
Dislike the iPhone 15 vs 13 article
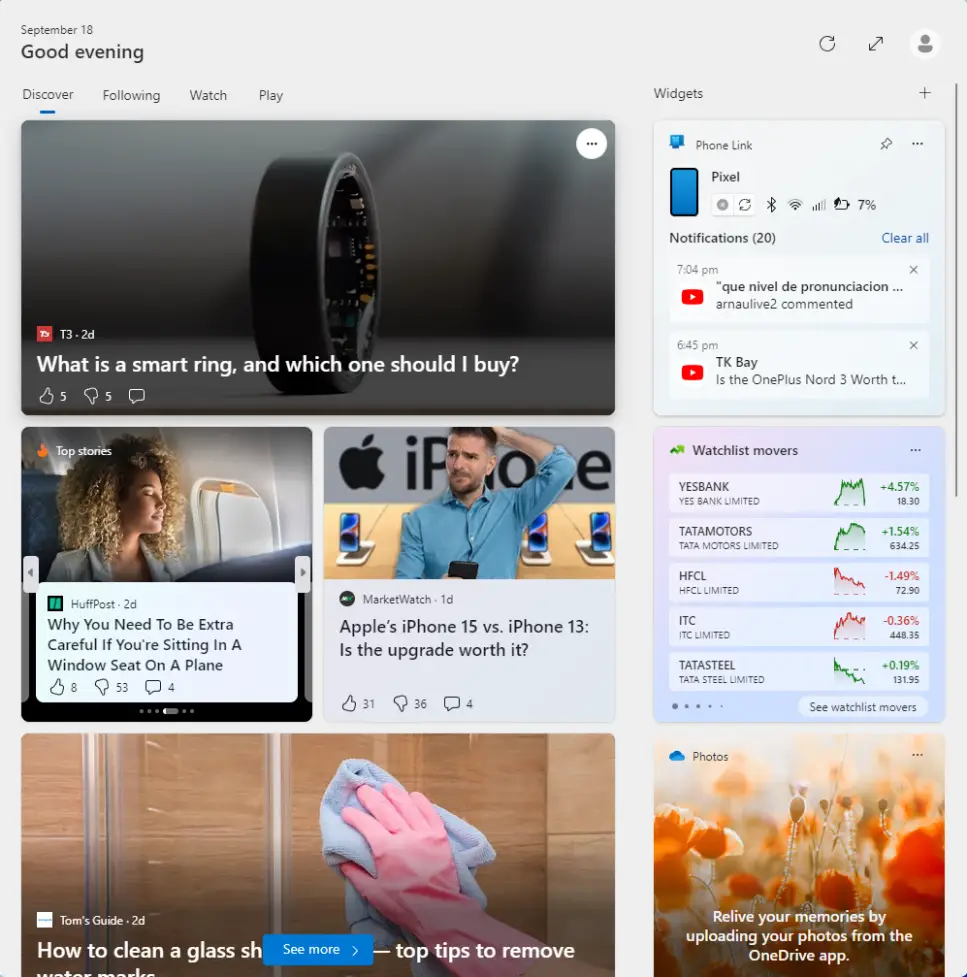[401, 703]
